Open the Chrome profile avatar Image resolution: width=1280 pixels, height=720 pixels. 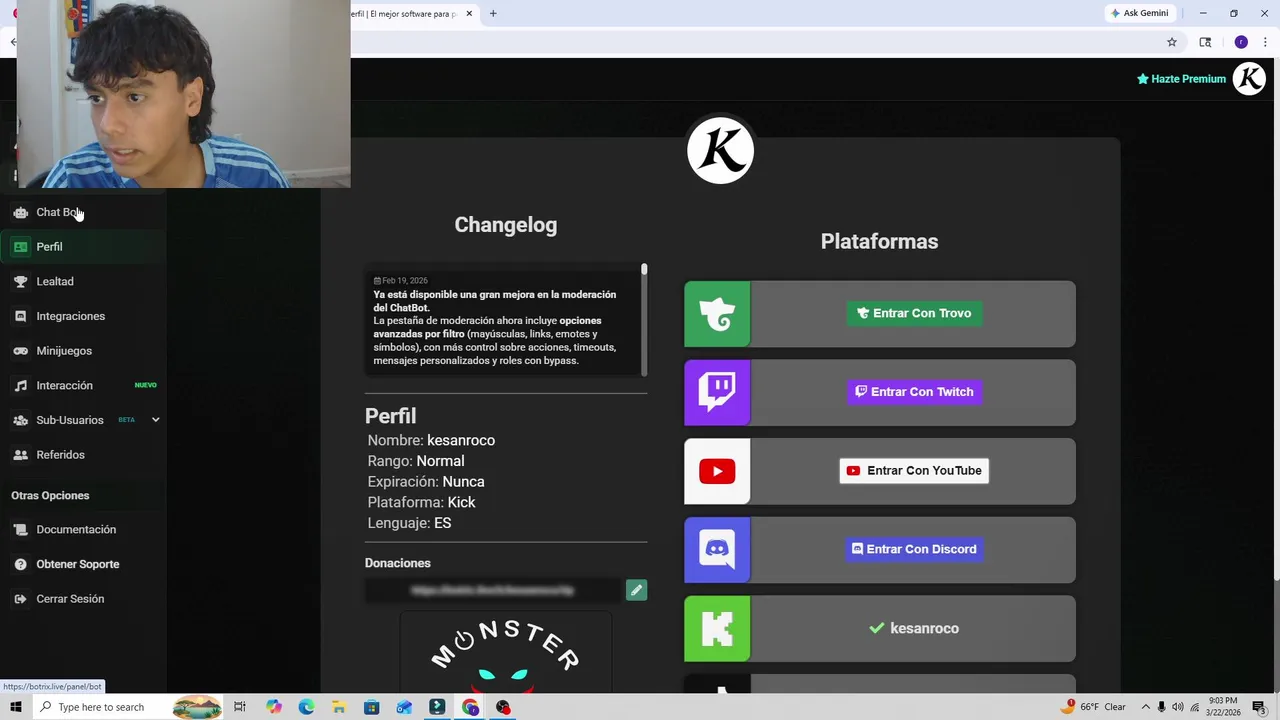(x=1241, y=42)
